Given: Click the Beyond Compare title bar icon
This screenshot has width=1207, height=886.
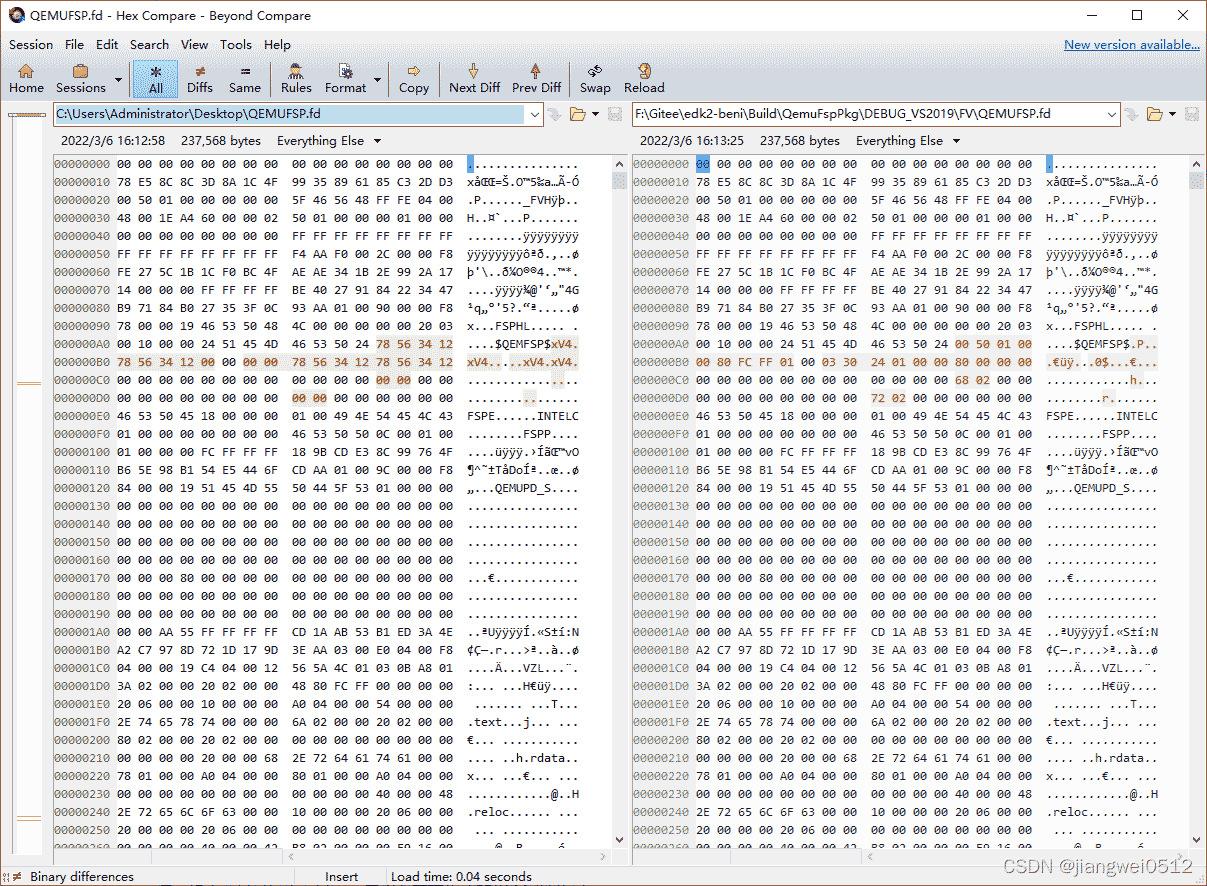Looking at the screenshot, I should [16, 15].
